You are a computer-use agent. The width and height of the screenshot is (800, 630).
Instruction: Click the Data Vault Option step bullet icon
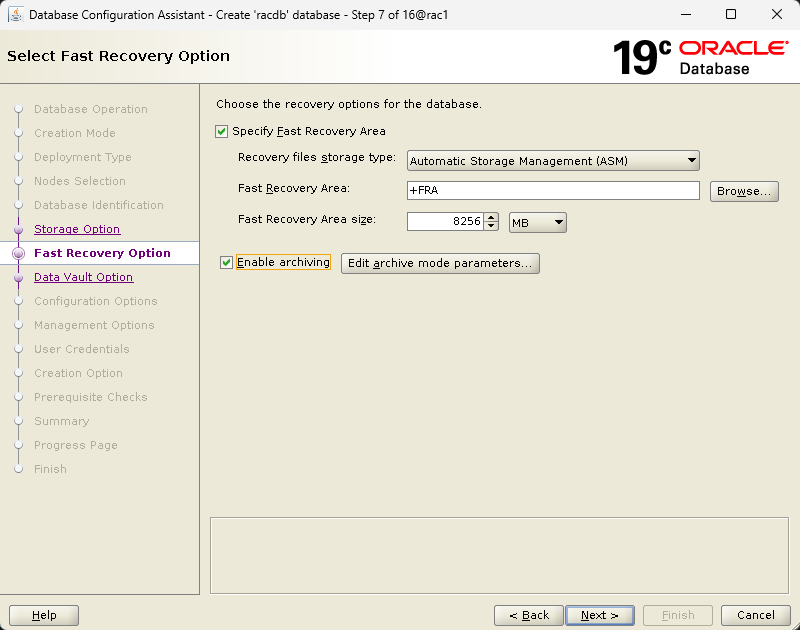click(19, 278)
